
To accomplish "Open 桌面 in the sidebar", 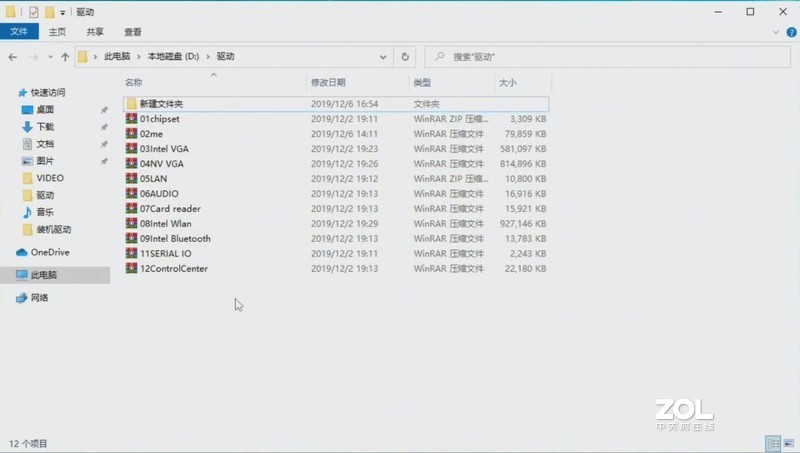I will click(45, 109).
